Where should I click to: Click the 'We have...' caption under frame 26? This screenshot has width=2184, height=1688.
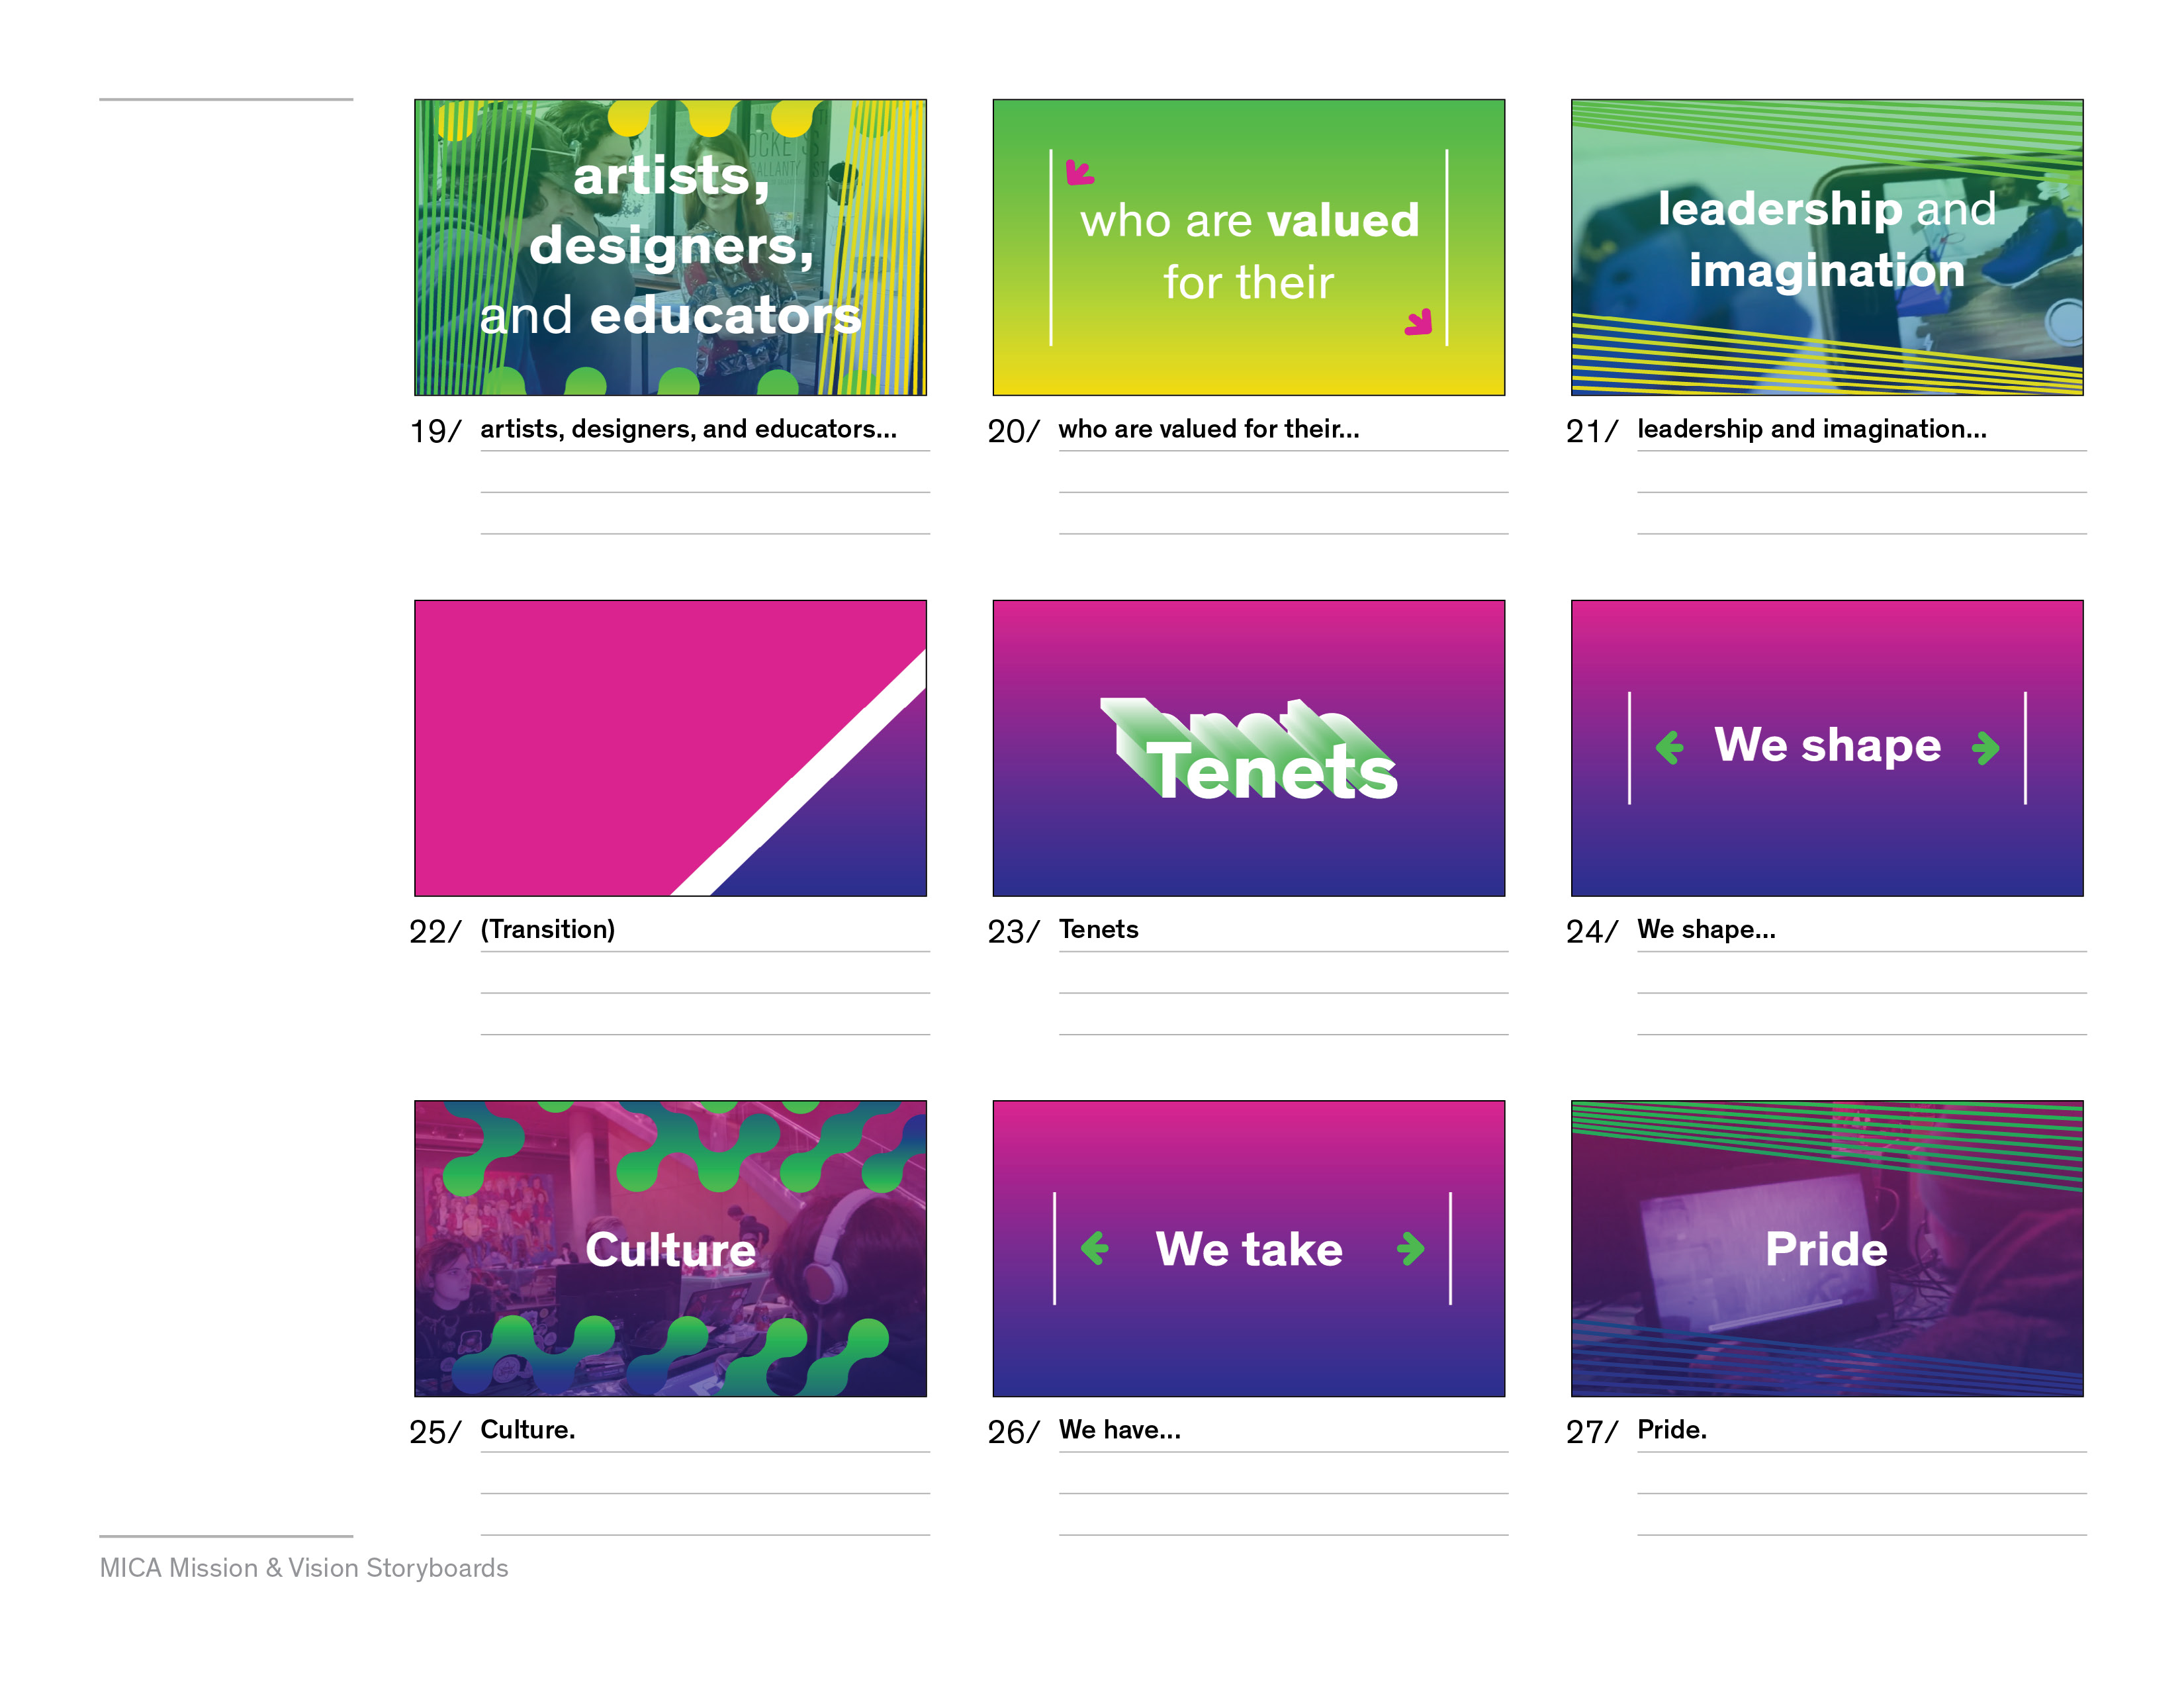tap(1120, 1430)
